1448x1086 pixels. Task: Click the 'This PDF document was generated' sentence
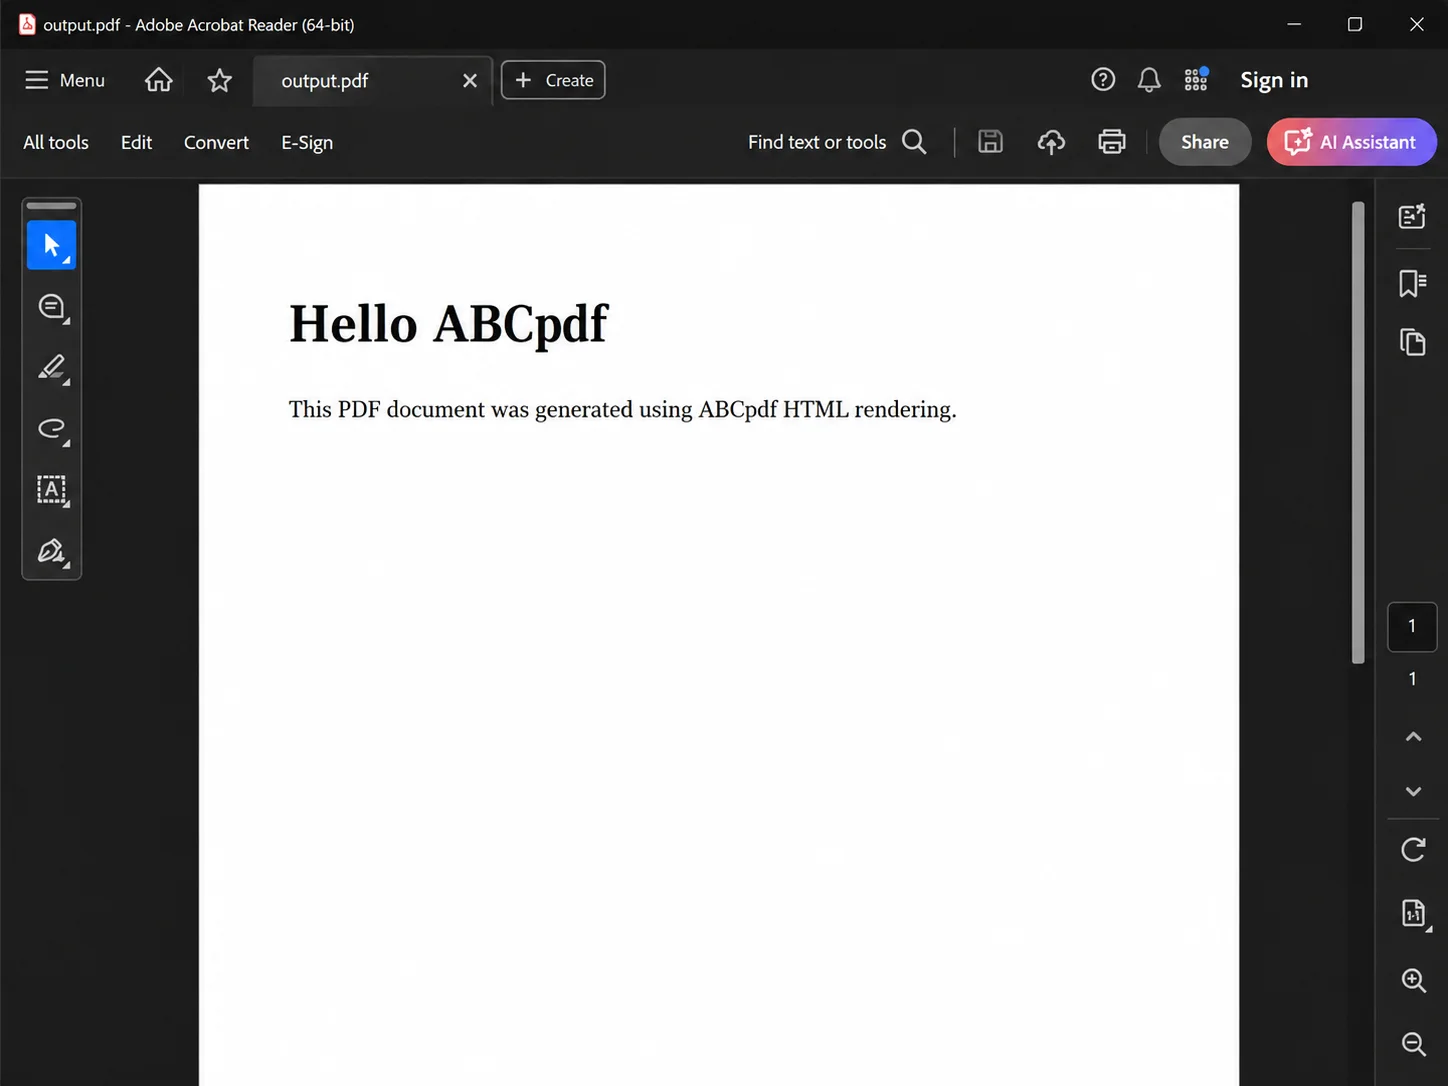[x=622, y=410]
